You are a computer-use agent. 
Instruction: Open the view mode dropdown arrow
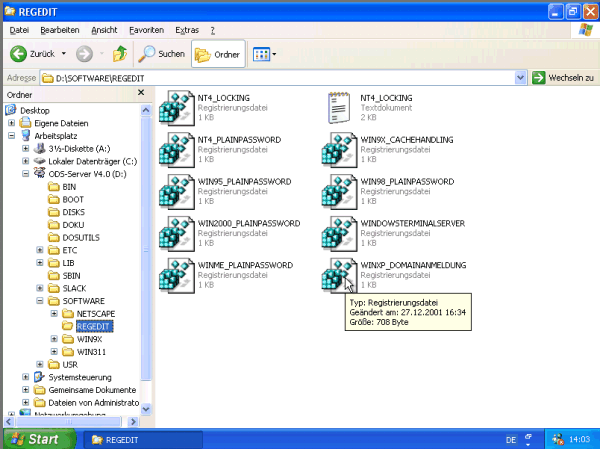point(274,54)
